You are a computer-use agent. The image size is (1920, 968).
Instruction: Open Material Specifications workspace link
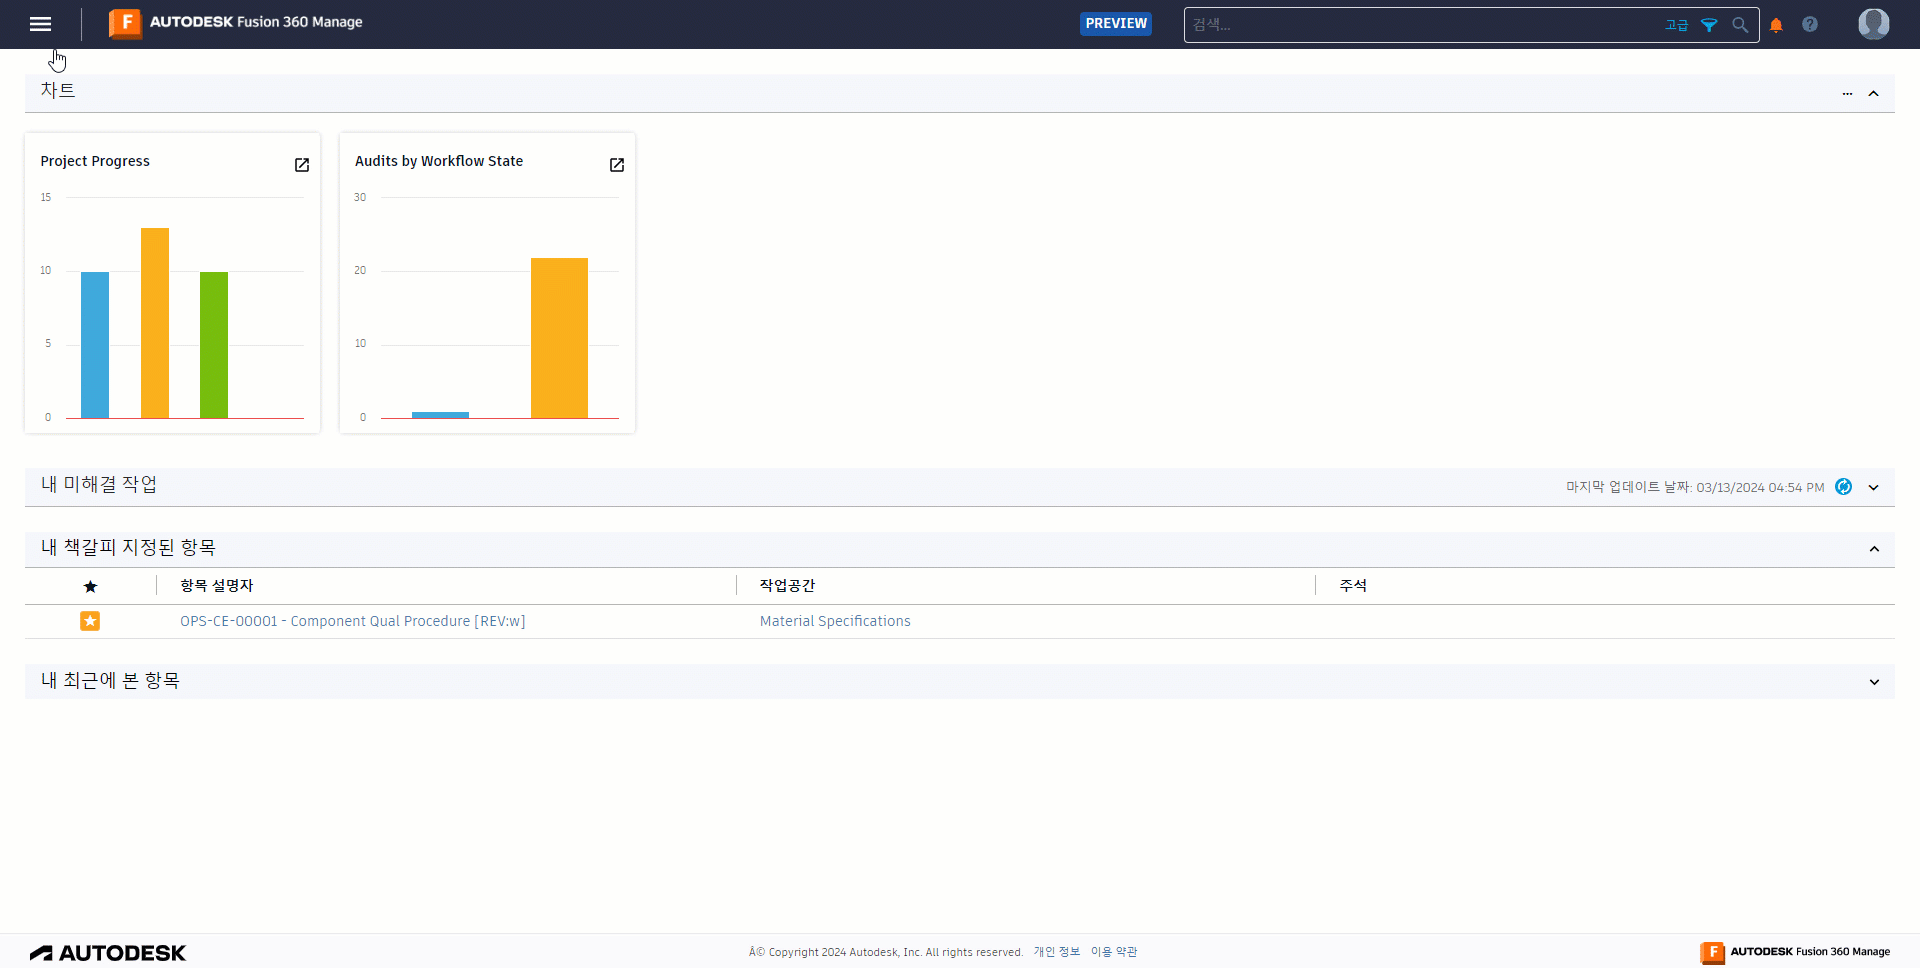(835, 621)
